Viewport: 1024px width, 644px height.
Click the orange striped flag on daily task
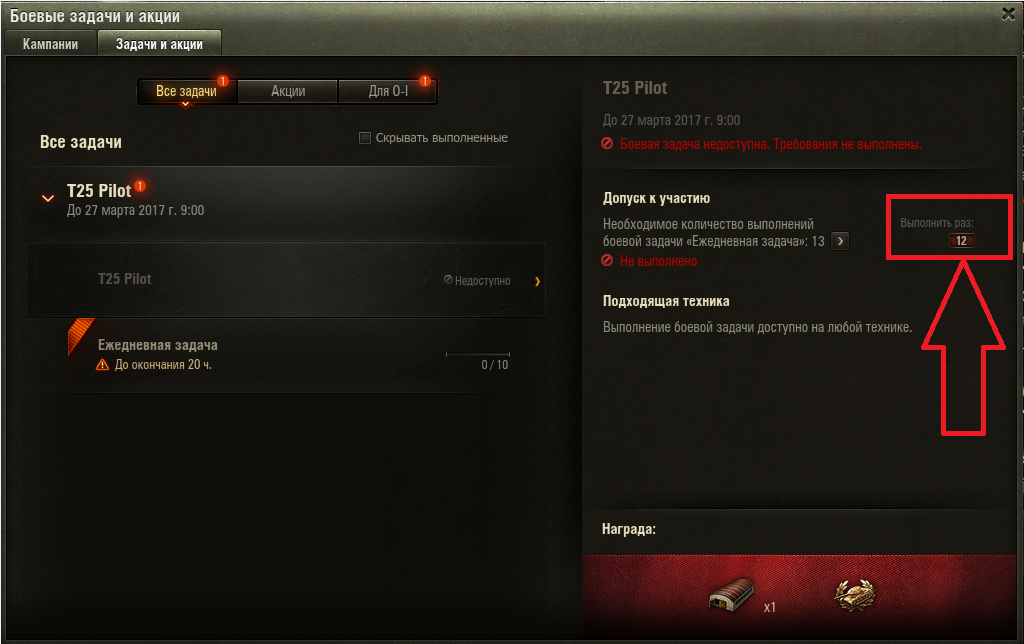point(80,336)
